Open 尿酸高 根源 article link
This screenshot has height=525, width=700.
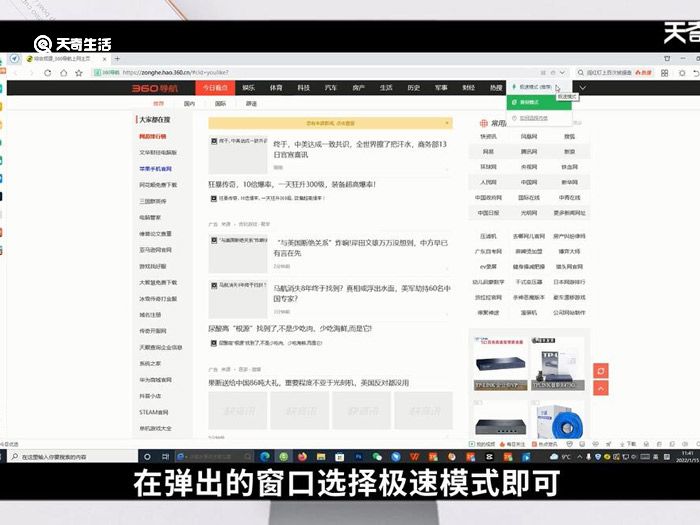(x=290, y=328)
